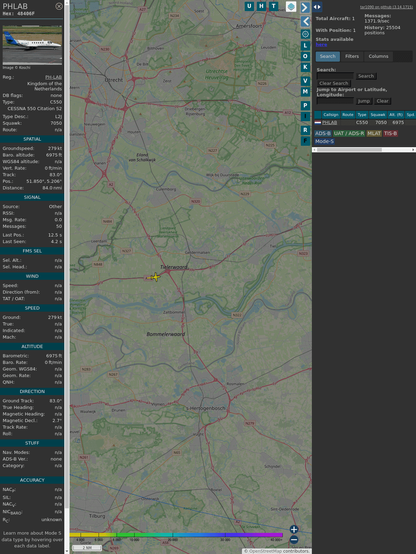Viewport: 416px width, 554px height.
Task: Click the TIS-B legend label
Action: (391, 133)
